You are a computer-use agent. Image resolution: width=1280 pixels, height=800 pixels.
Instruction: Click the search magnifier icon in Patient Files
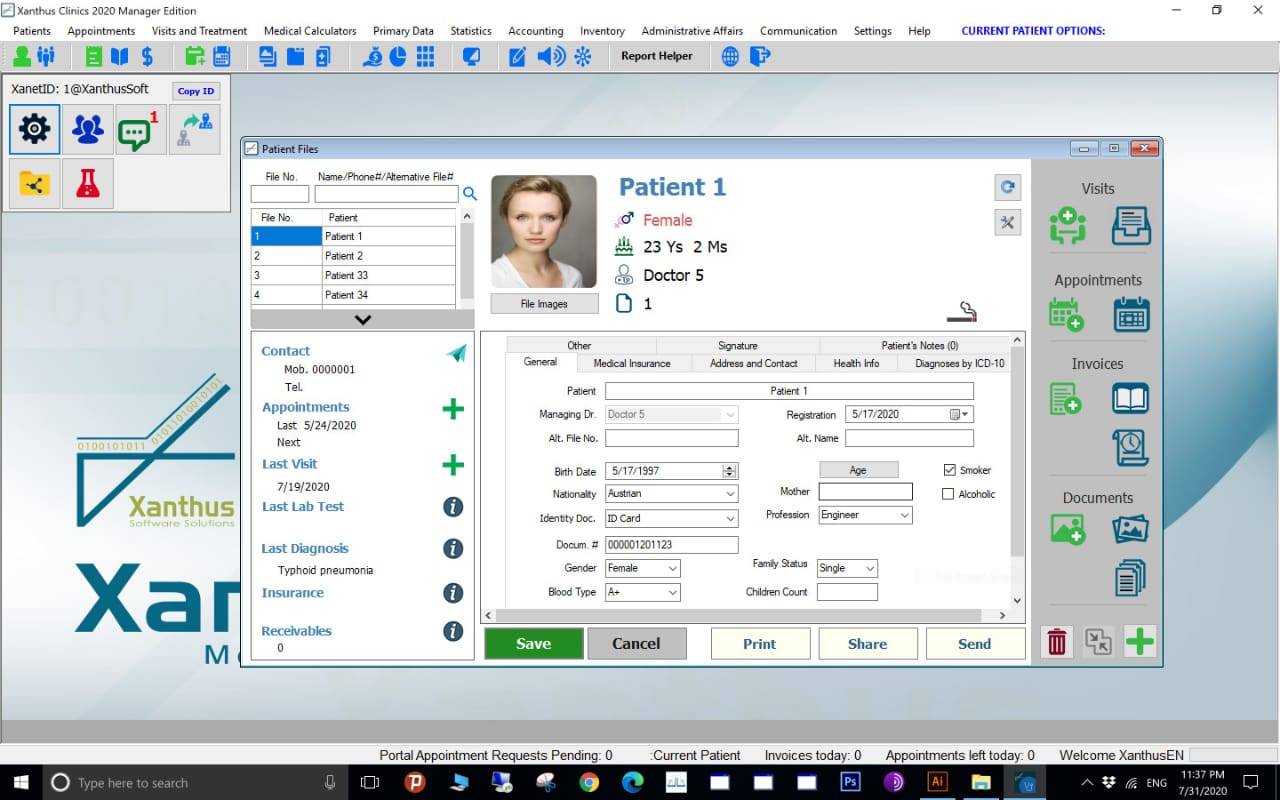point(470,194)
